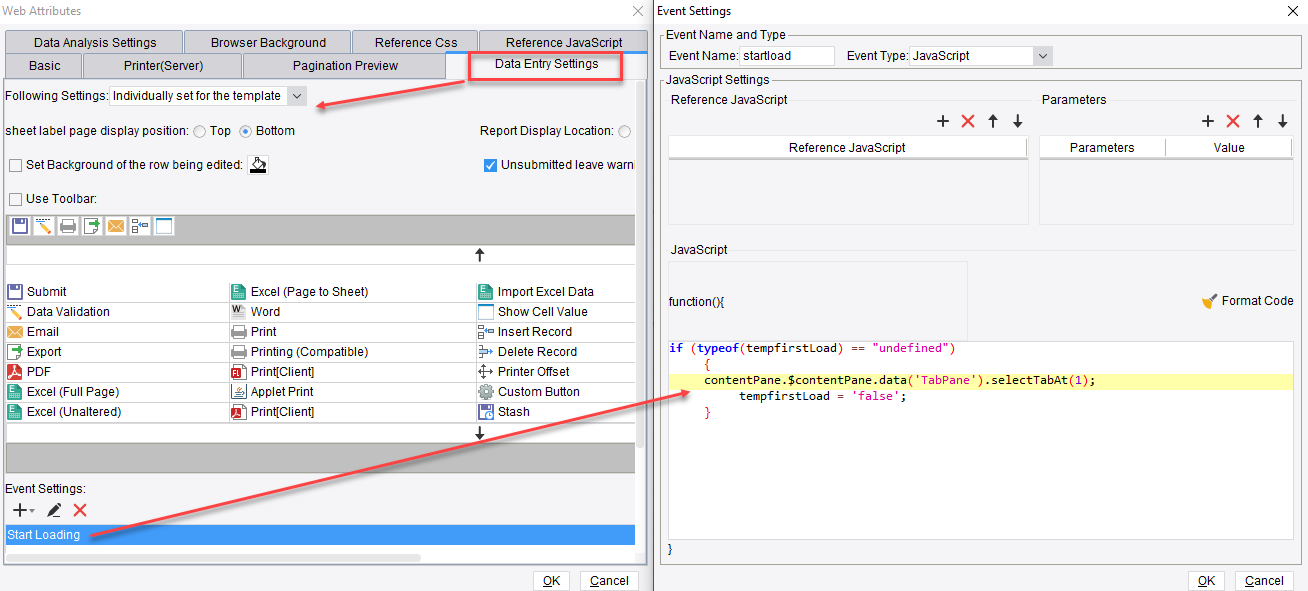Move the parameter up with the arrow icon
1308x591 pixels.
[1258, 121]
